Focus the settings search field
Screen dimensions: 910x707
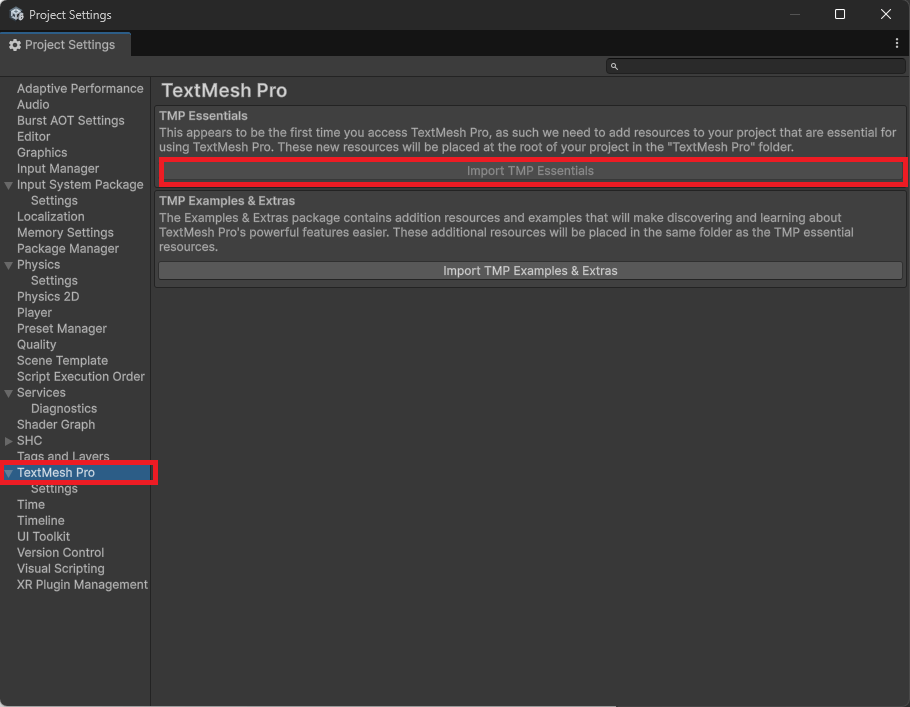coord(756,66)
